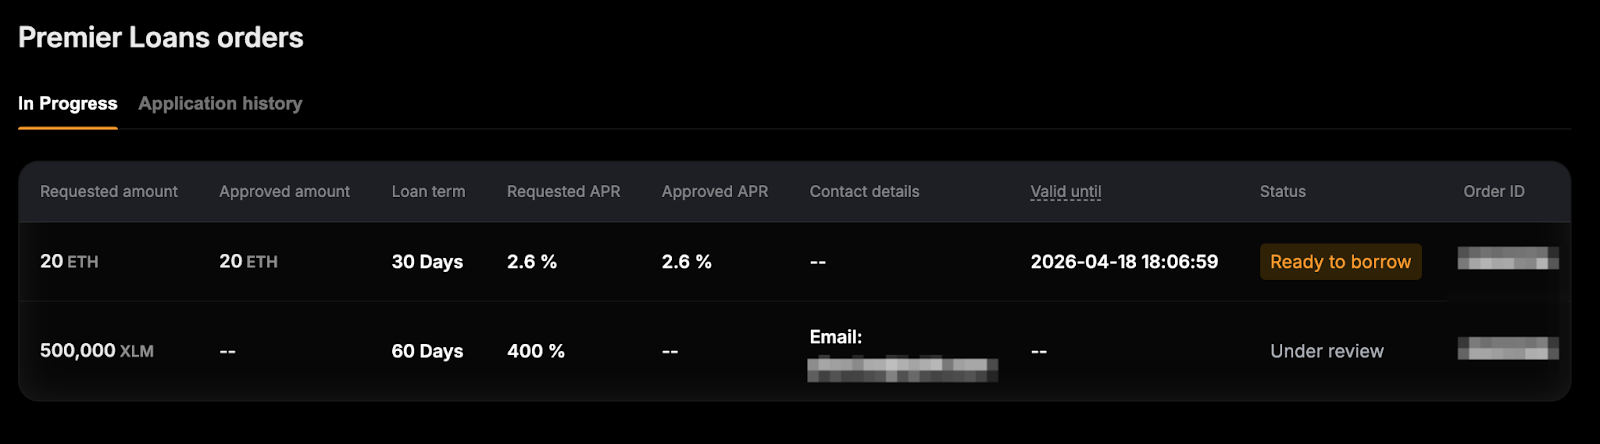This screenshot has width=1600, height=444.
Task: Click the Valid until column header
Action: click(1065, 192)
